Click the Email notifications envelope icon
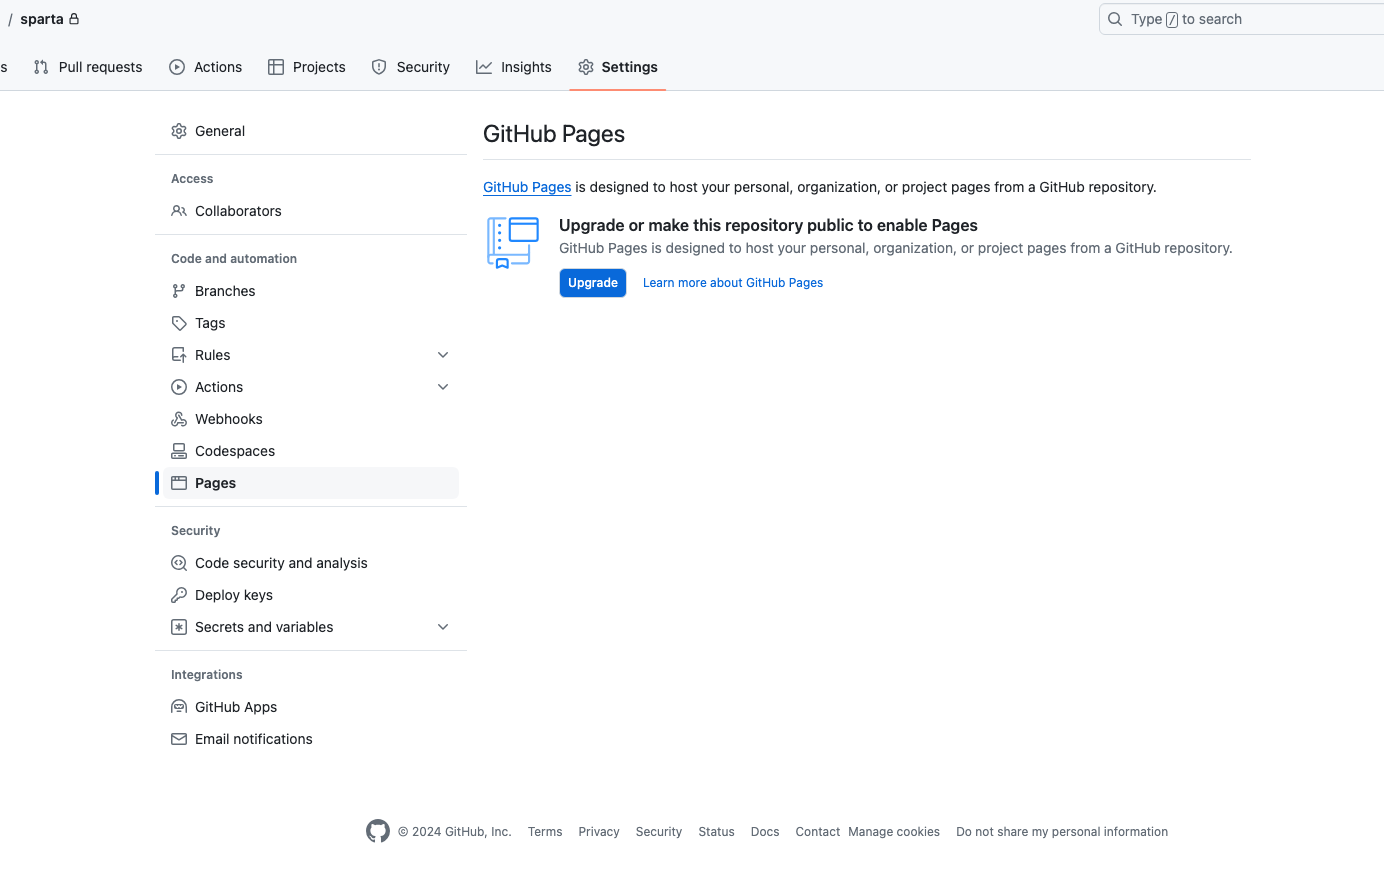The width and height of the screenshot is (1384, 879). tap(179, 739)
